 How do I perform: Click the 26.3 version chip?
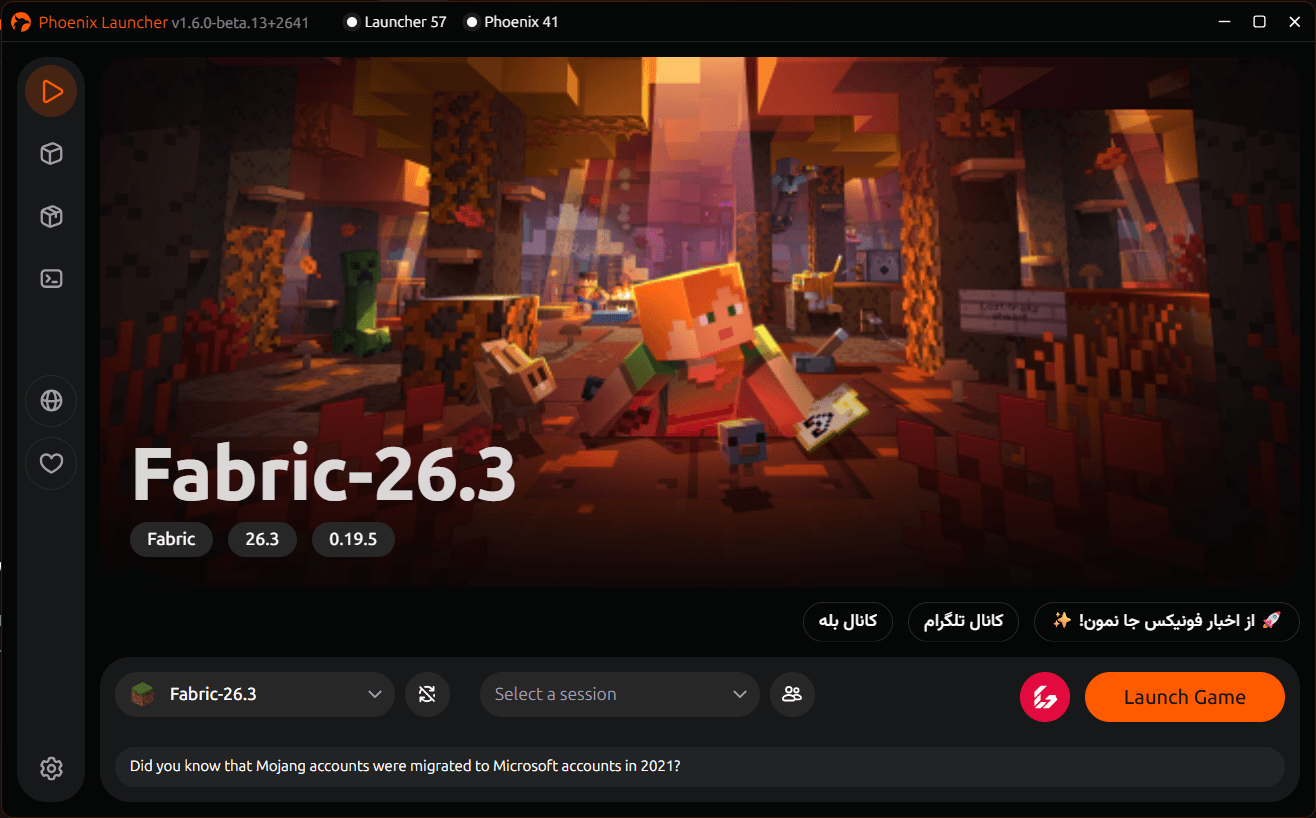point(262,539)
